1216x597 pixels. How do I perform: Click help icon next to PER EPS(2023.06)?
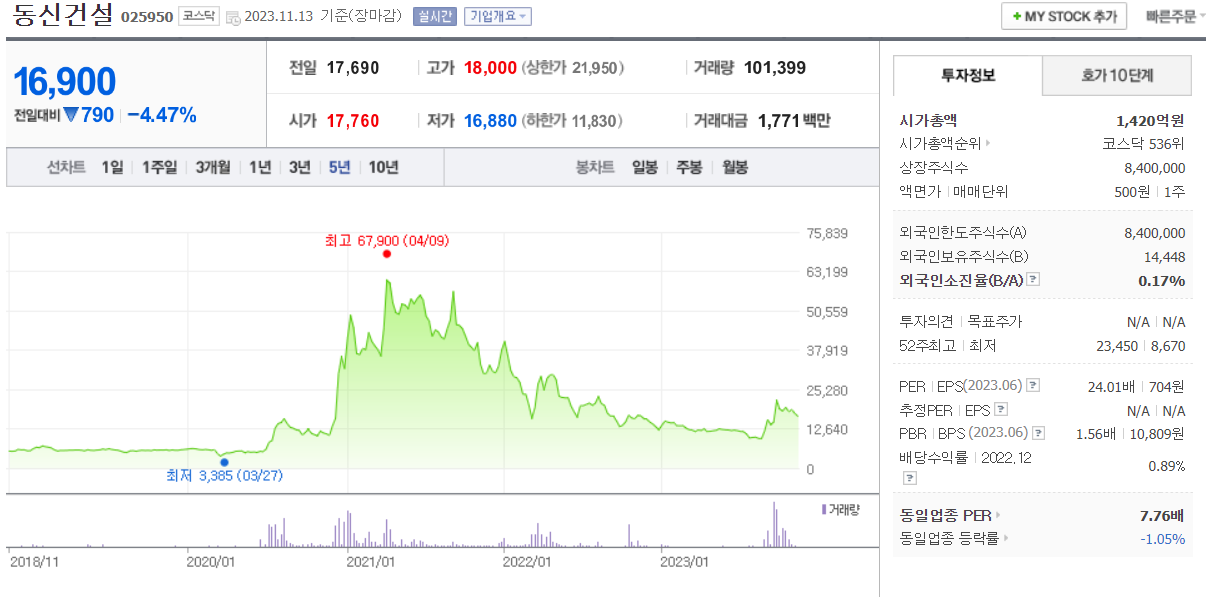pos(1033,386)
